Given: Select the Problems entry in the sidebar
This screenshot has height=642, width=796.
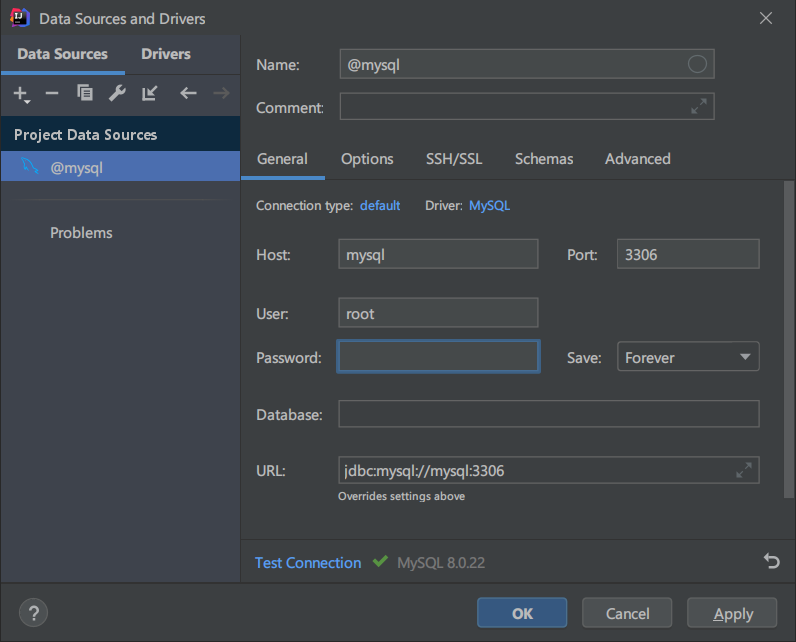Looking at the screenshot, I should pos(81,233).
